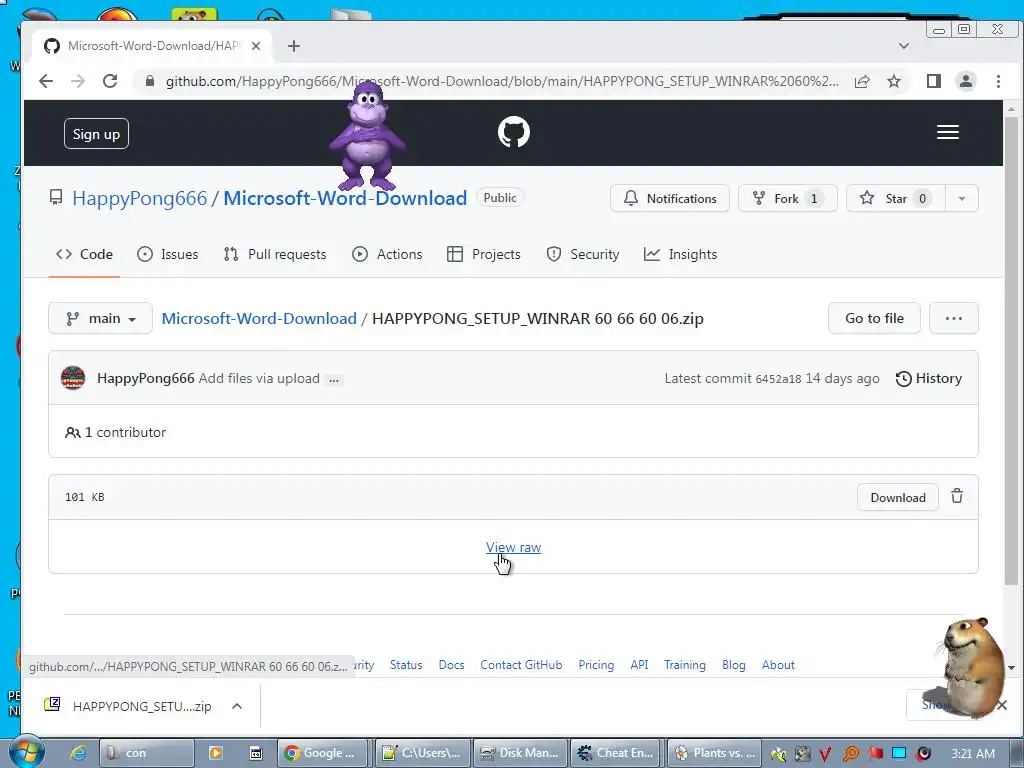The width and height of the screenshot is (1024, 768).
Task: Open 'Add files via upload' commit message
Action: coord(259,378)
